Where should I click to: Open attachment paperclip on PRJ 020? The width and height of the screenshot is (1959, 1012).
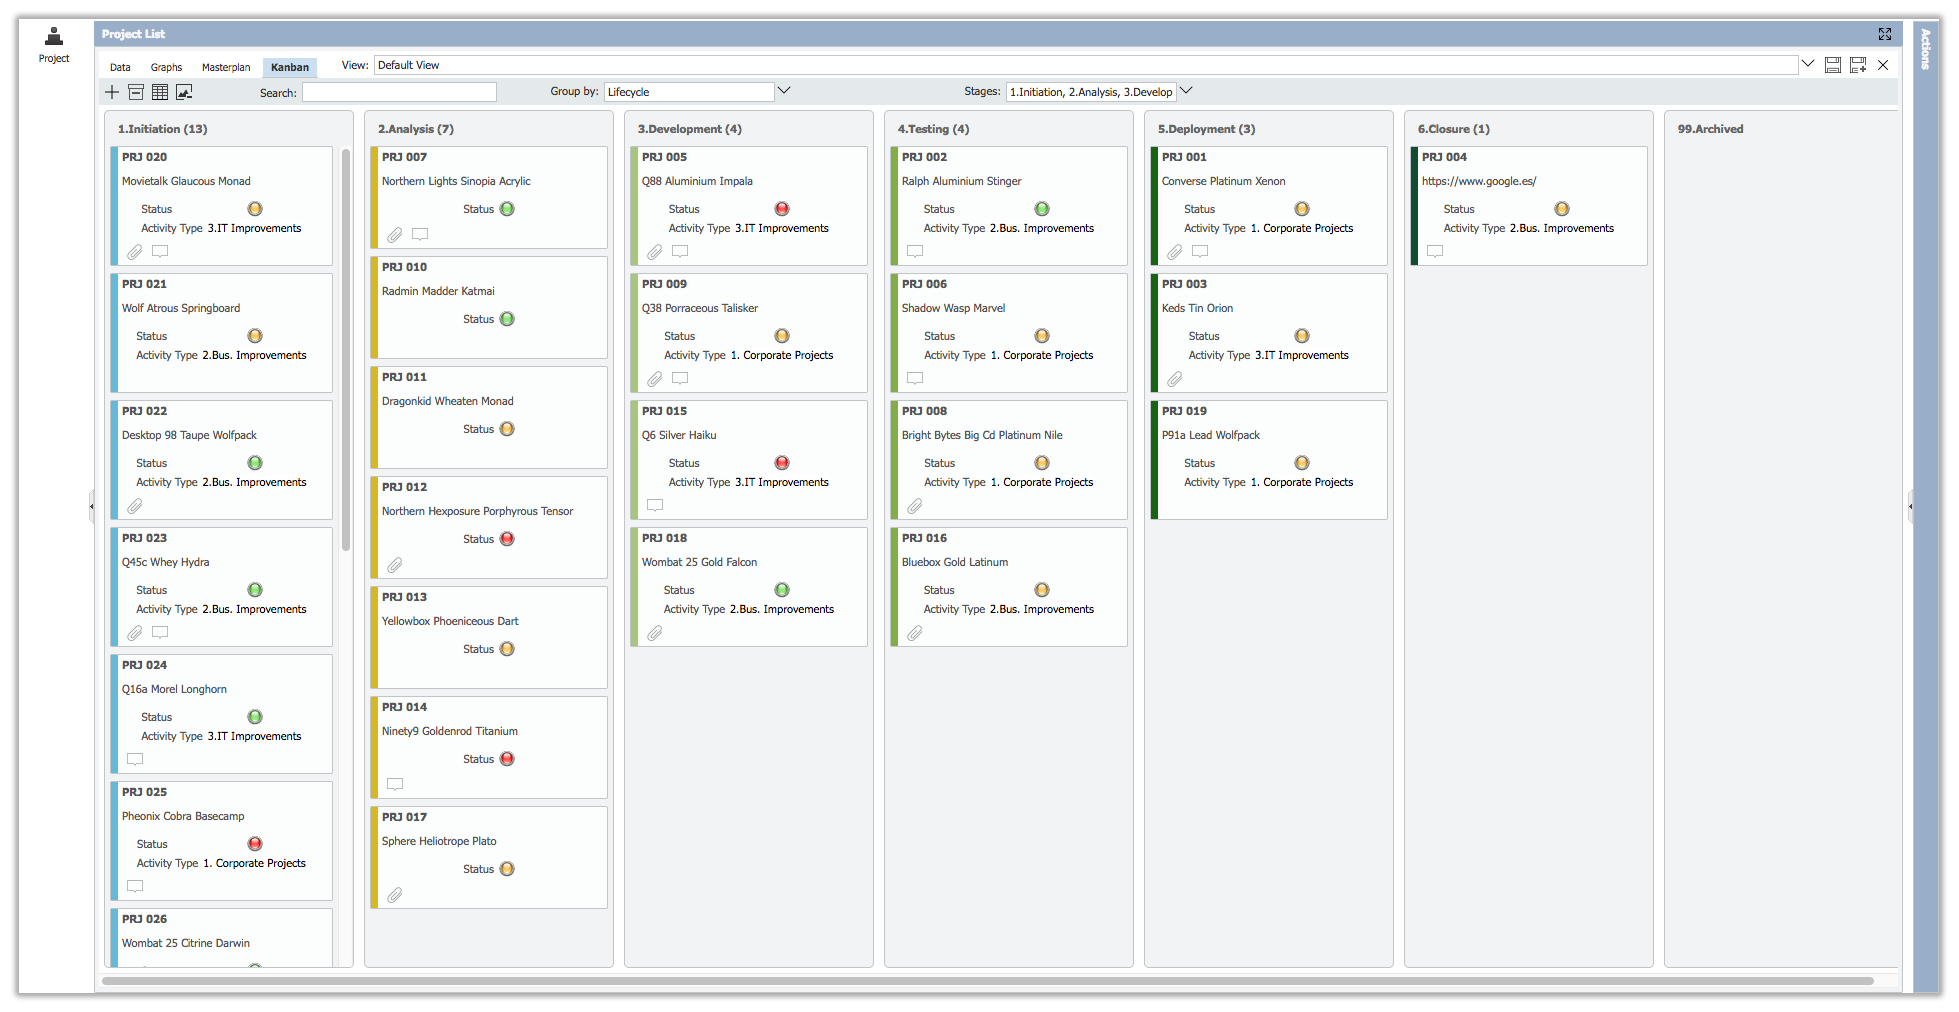[135, 252]
